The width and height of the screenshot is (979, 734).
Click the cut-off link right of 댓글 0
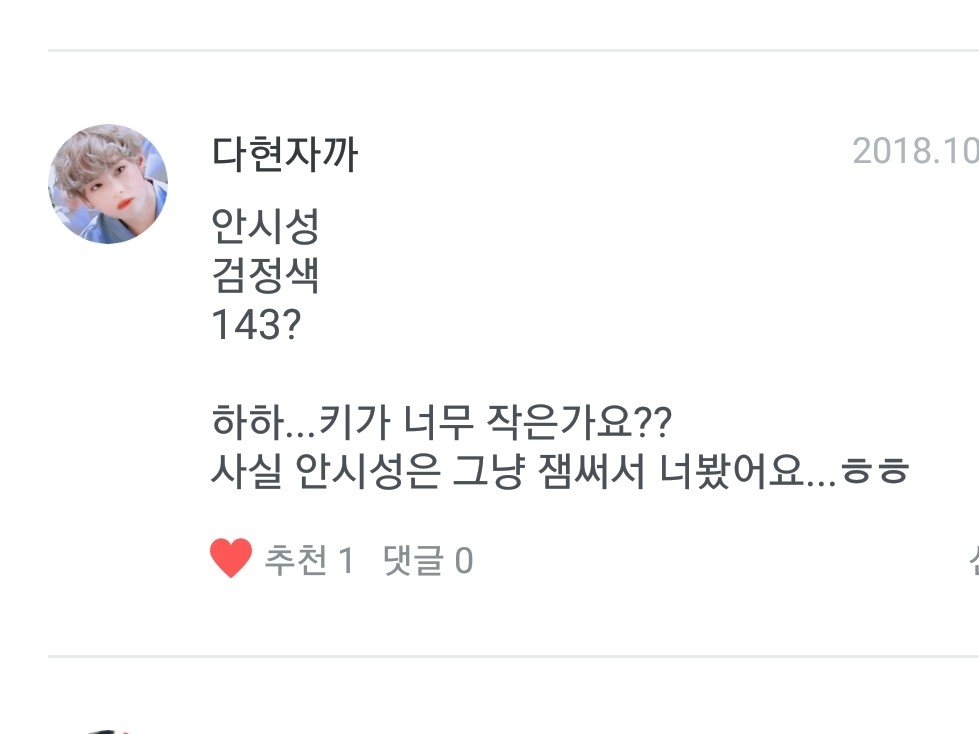tap(972, 561)
